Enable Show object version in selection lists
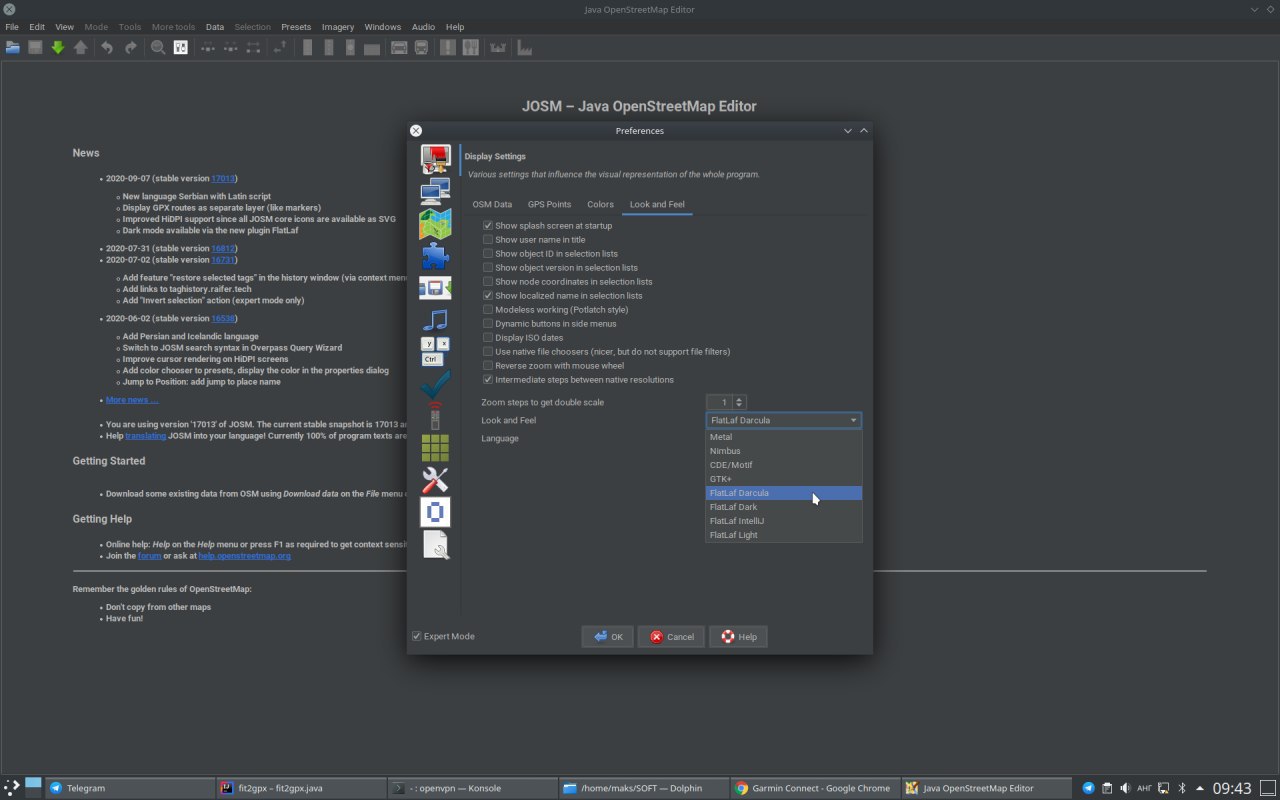This screenshot has width=1280, height=800. [x=488, y=268]
